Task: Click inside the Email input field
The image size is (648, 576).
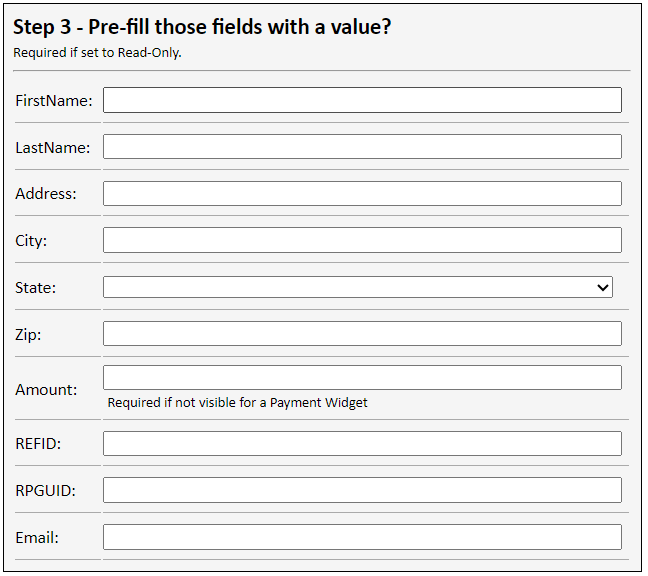Action: click(x=362, y=537)
